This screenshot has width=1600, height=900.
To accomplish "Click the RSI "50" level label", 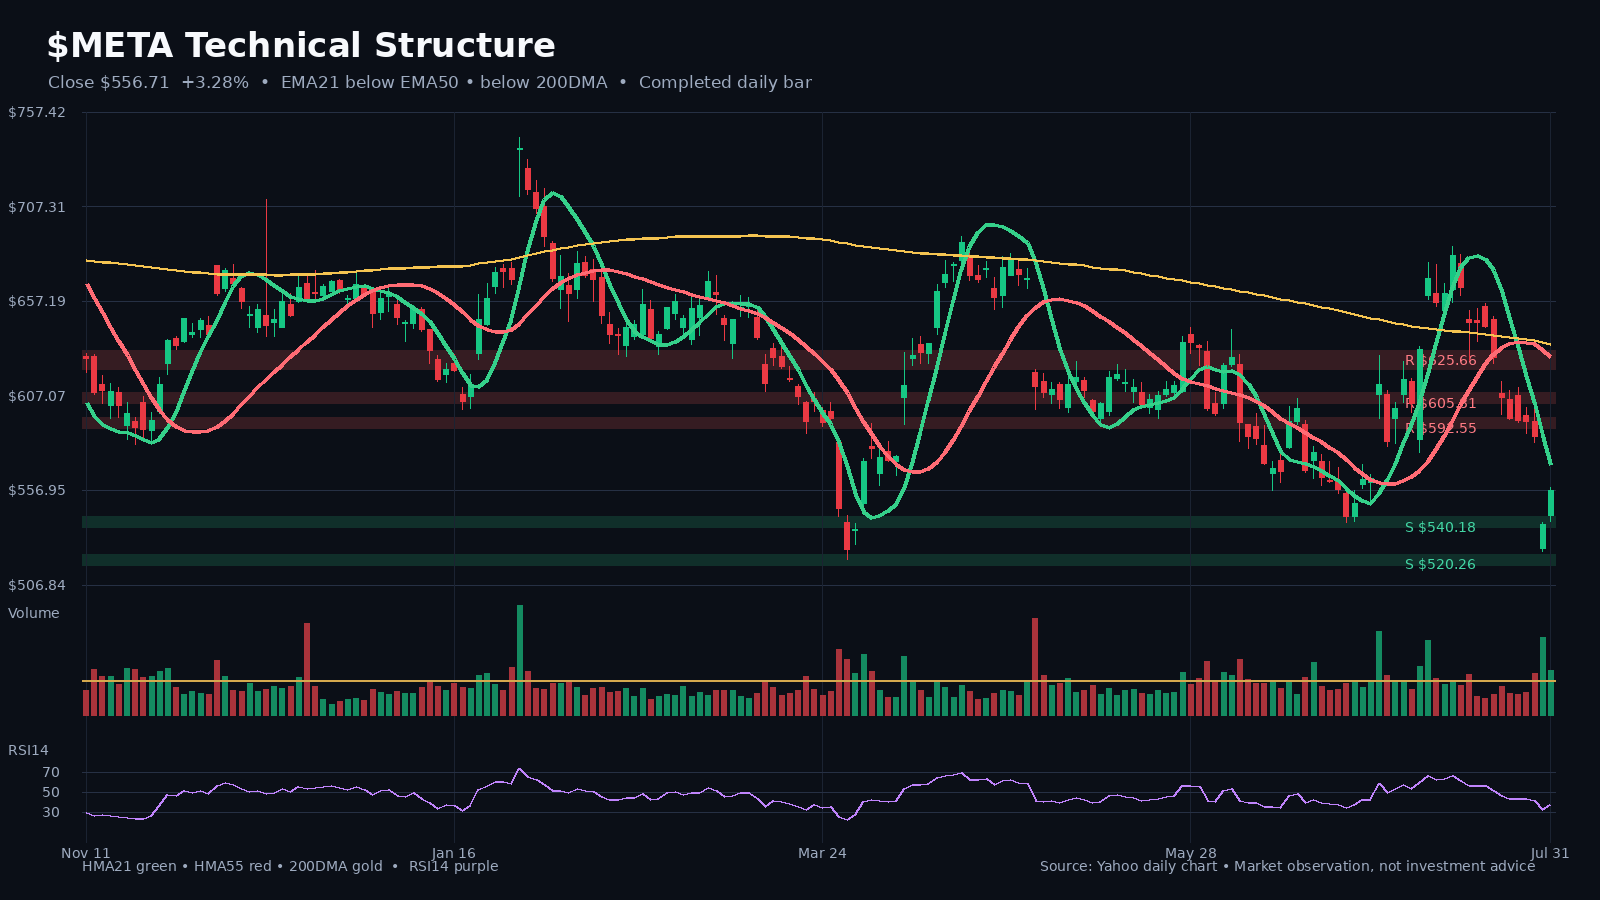I will tap(51, 792).
